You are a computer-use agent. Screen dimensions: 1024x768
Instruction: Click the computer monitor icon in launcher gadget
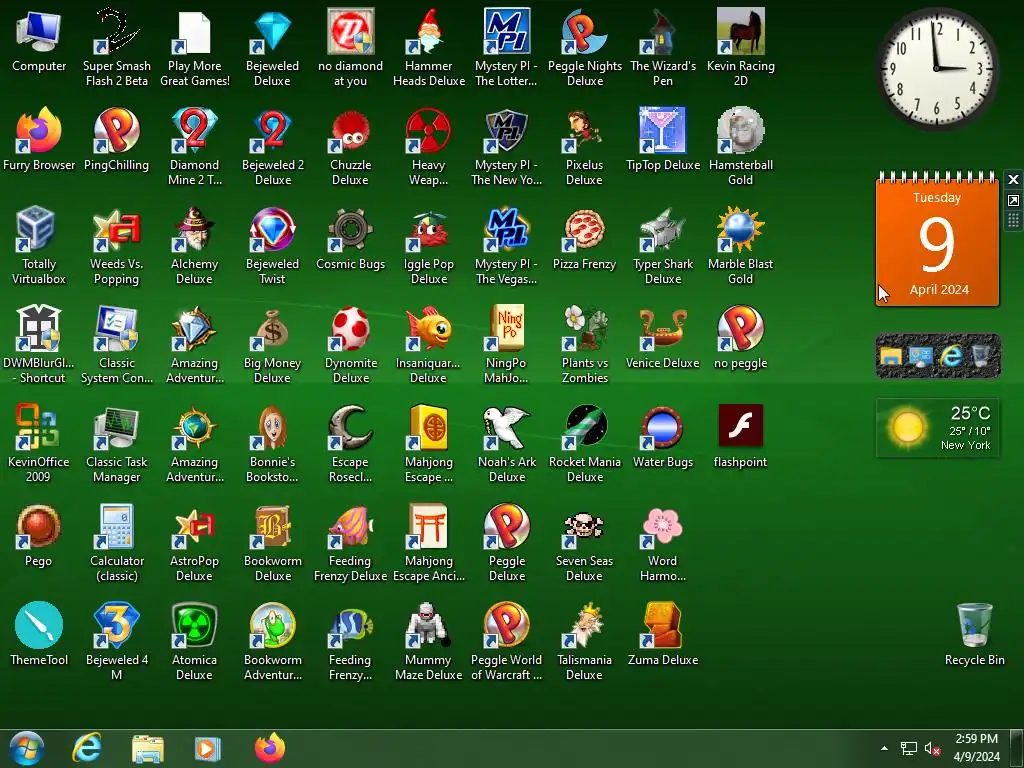921,357
